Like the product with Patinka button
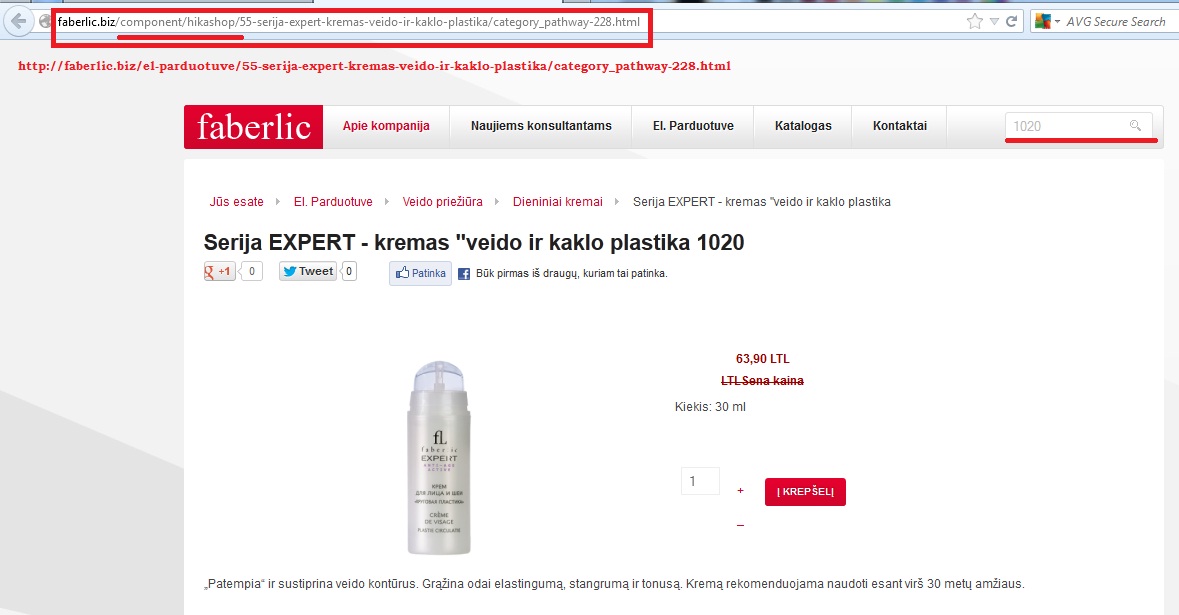The image size is (1179, 615). (x=420, y=273)
